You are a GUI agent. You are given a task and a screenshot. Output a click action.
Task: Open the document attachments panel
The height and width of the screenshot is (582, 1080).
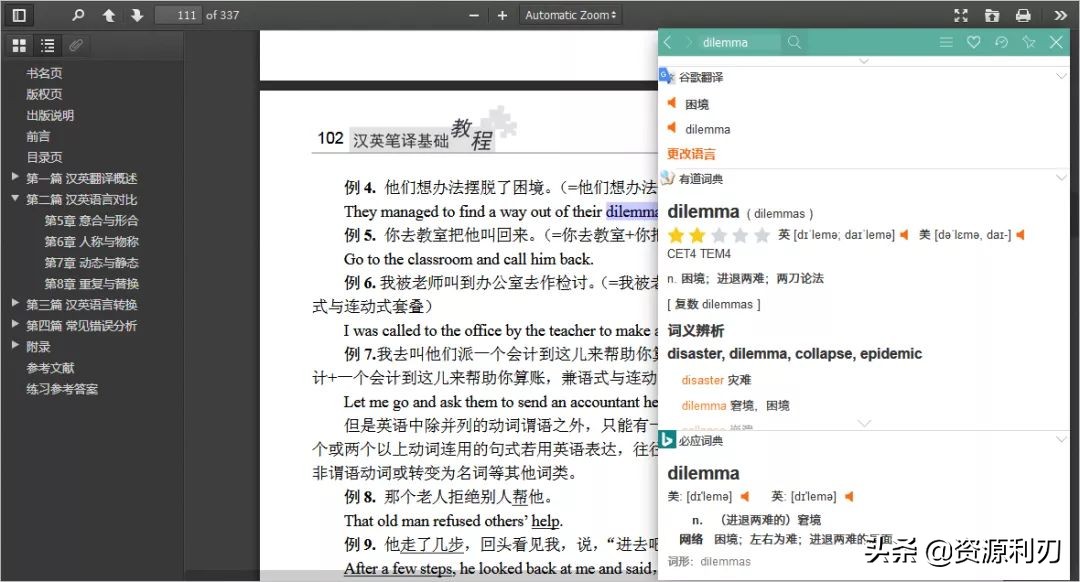pos(77,44)
